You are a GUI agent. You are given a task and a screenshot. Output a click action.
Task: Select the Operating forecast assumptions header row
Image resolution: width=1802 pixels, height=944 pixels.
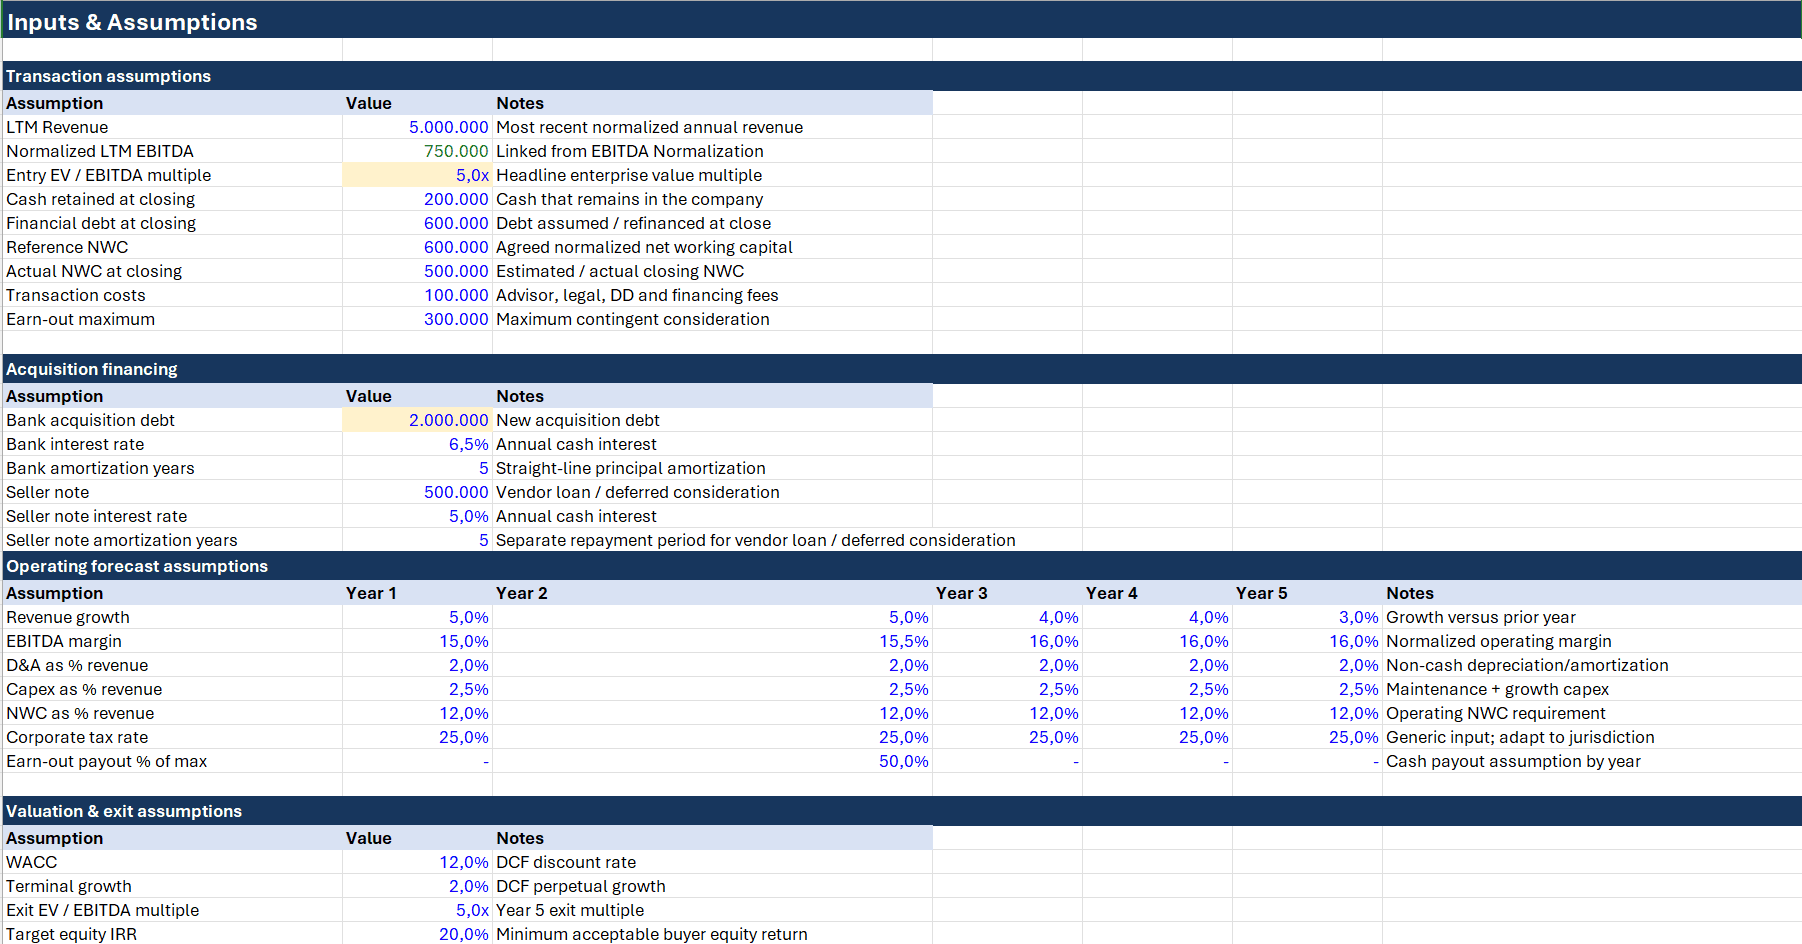[902, 566]
